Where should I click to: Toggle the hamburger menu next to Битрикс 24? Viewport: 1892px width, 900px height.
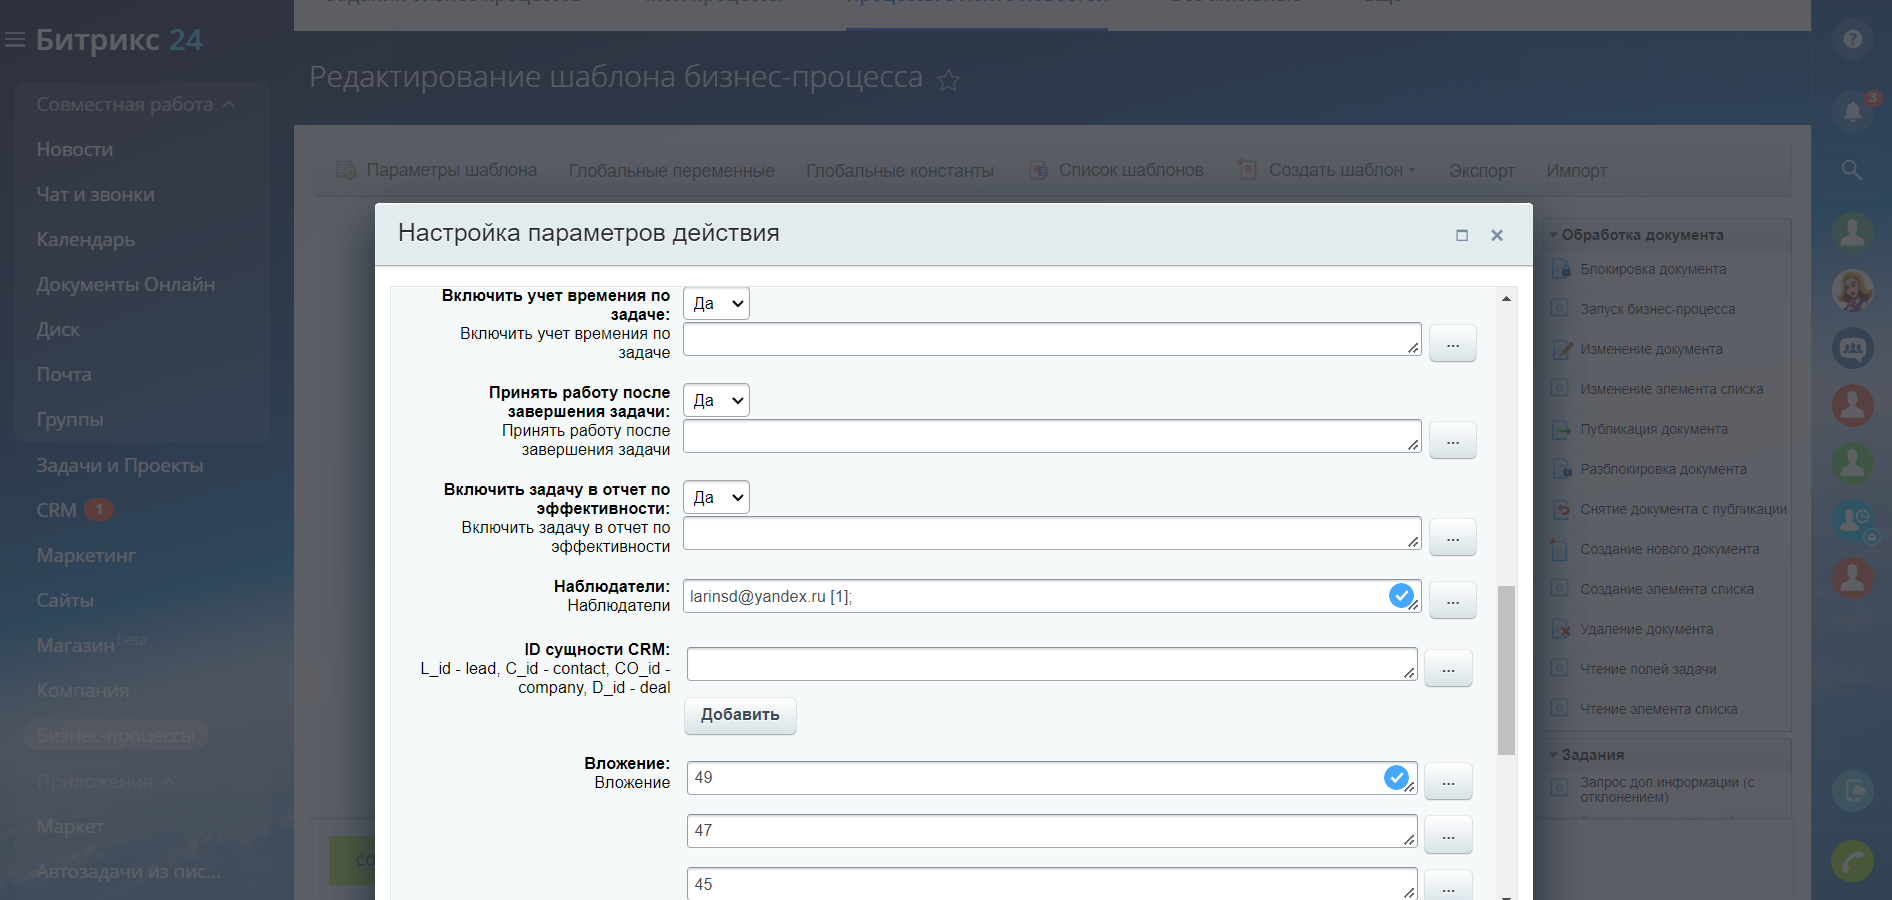[x=15, y=40]
